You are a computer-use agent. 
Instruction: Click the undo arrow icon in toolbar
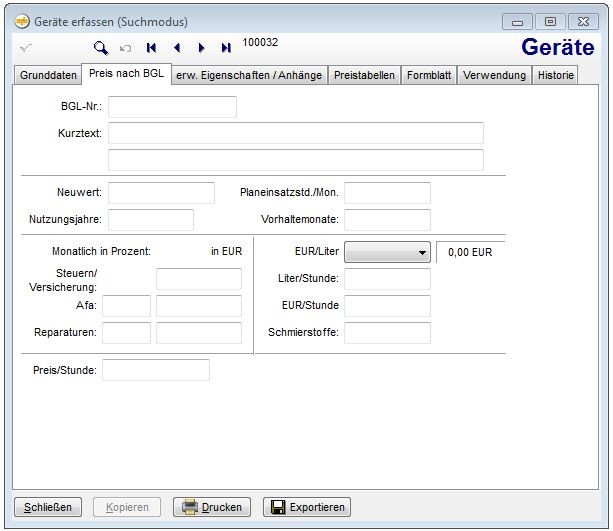click(125, 47)
